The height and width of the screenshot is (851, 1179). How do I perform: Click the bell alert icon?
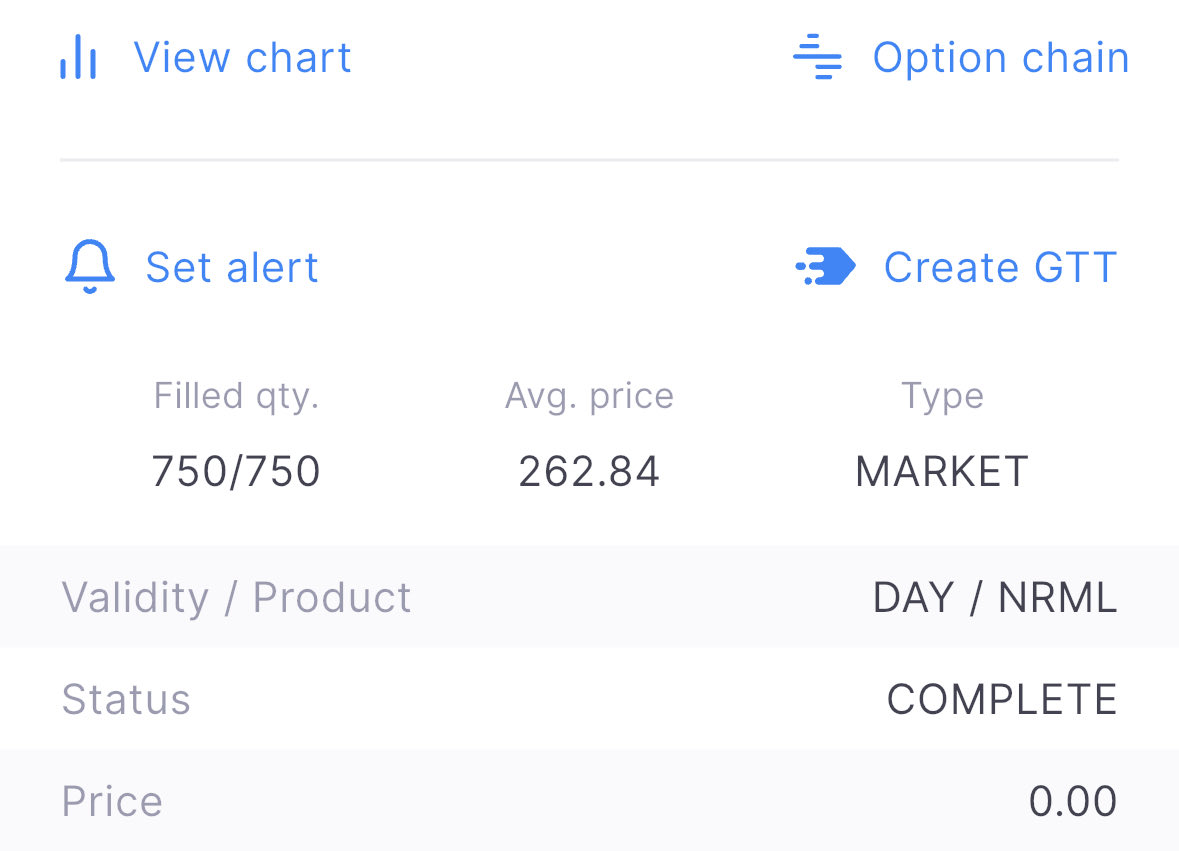click(x=90, y=267)
